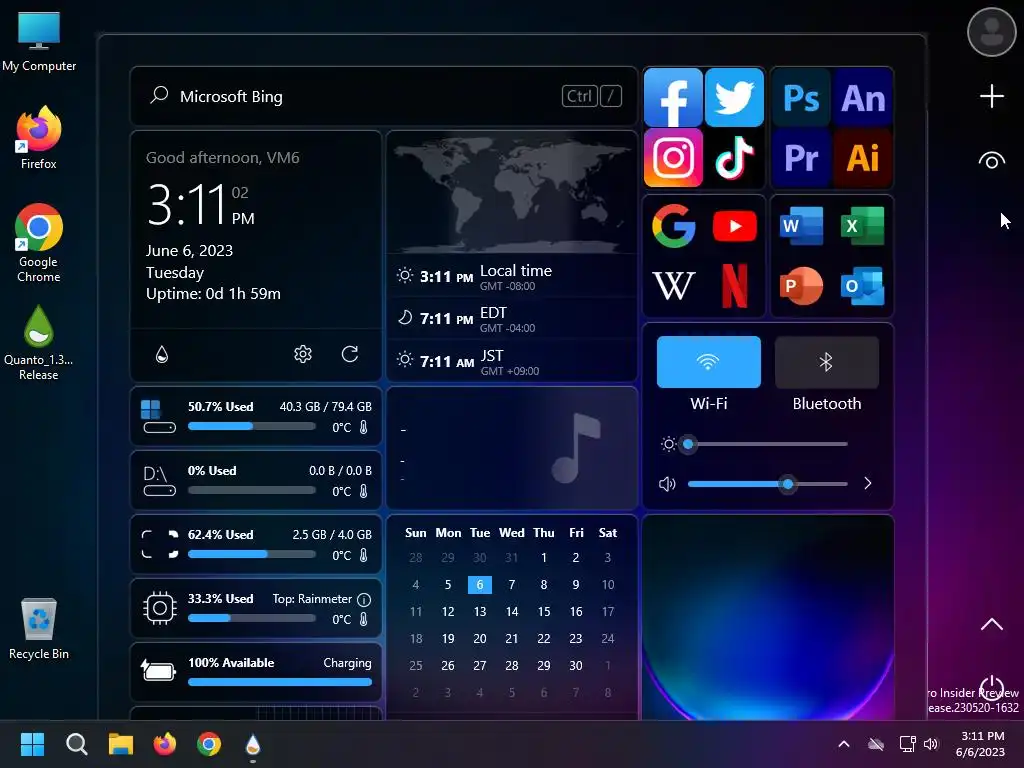The image size is (1024, 768).
Task: Open the Google shortcut icon
Action: point(673,226)
